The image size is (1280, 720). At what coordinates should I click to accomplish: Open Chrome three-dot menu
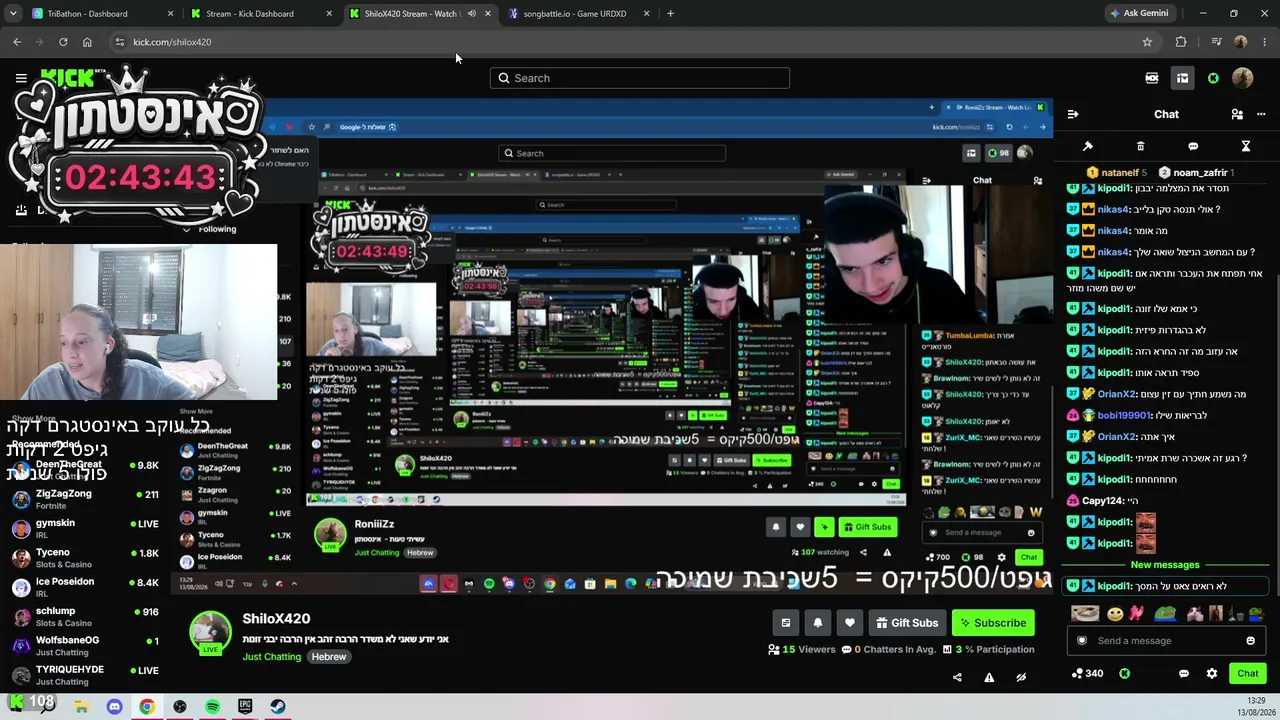coord(1265,42)
